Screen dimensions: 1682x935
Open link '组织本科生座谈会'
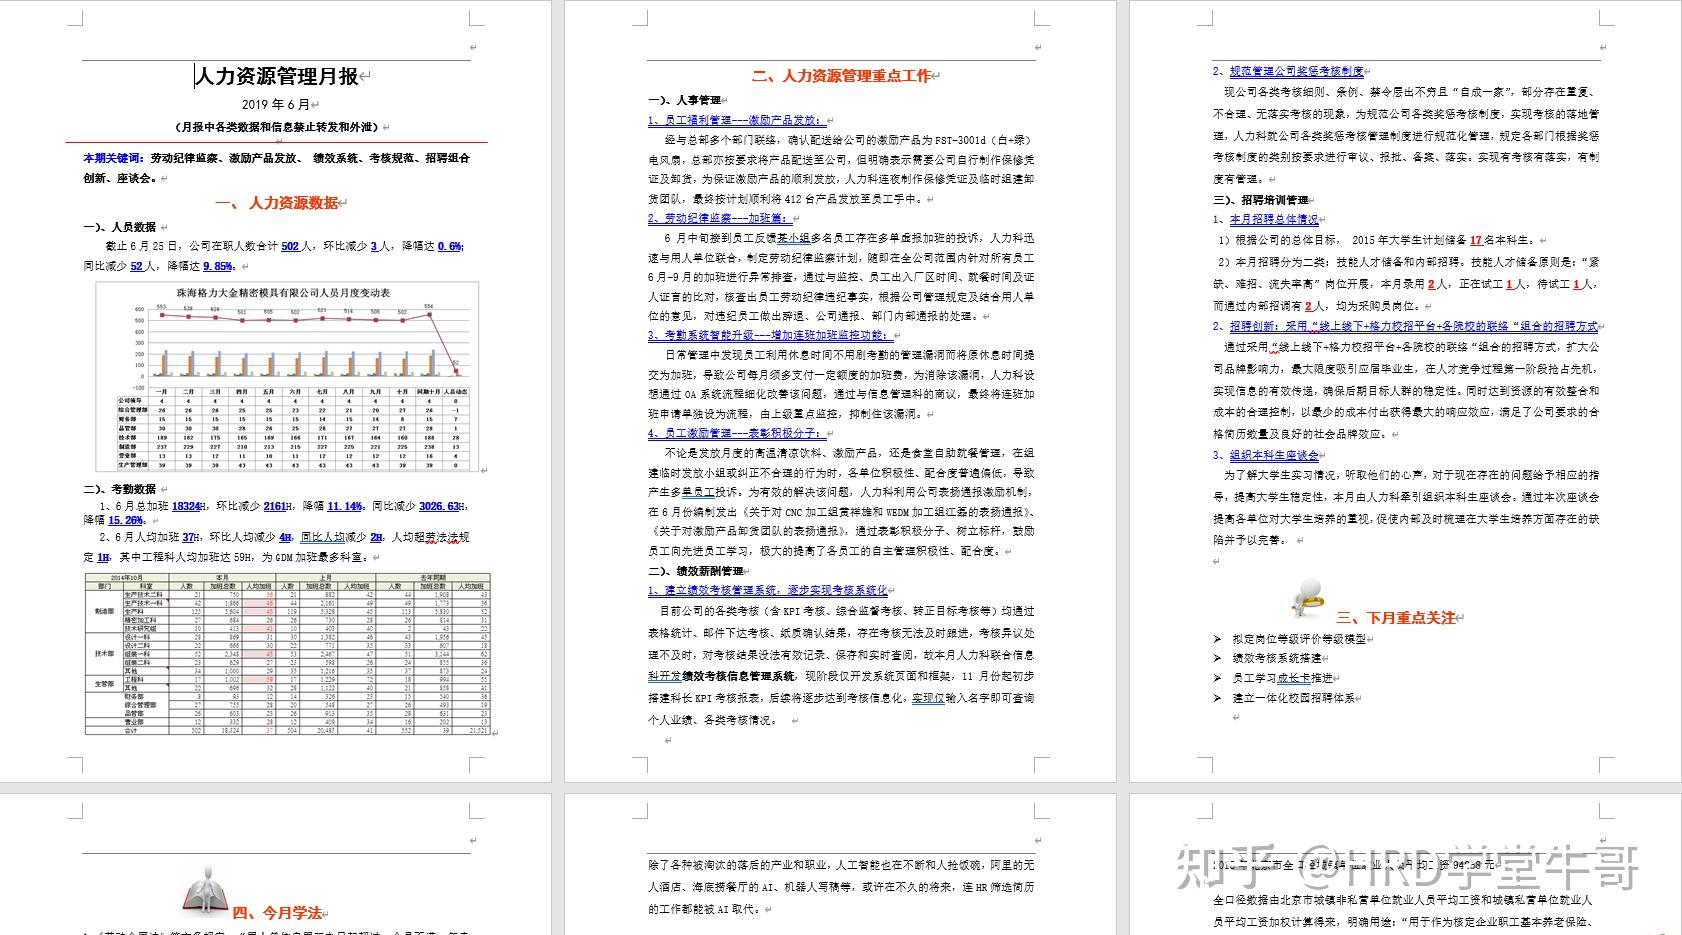(x=1273, y=455)
